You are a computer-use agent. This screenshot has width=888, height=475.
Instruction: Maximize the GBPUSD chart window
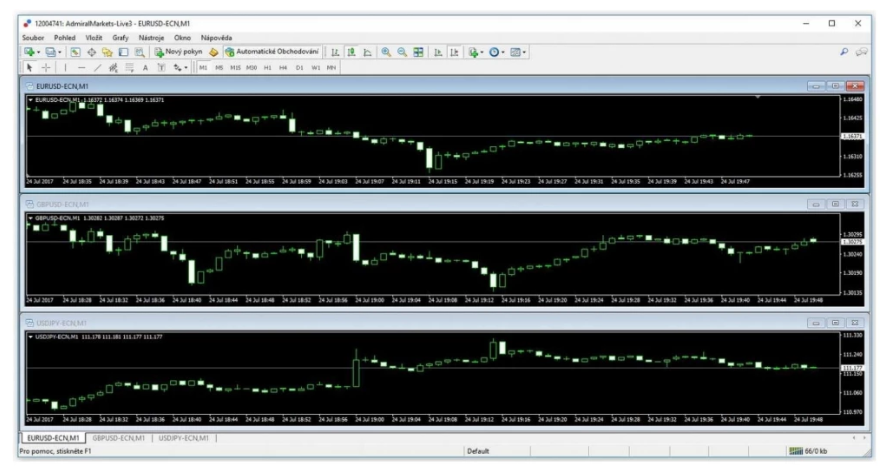[835, 204]
